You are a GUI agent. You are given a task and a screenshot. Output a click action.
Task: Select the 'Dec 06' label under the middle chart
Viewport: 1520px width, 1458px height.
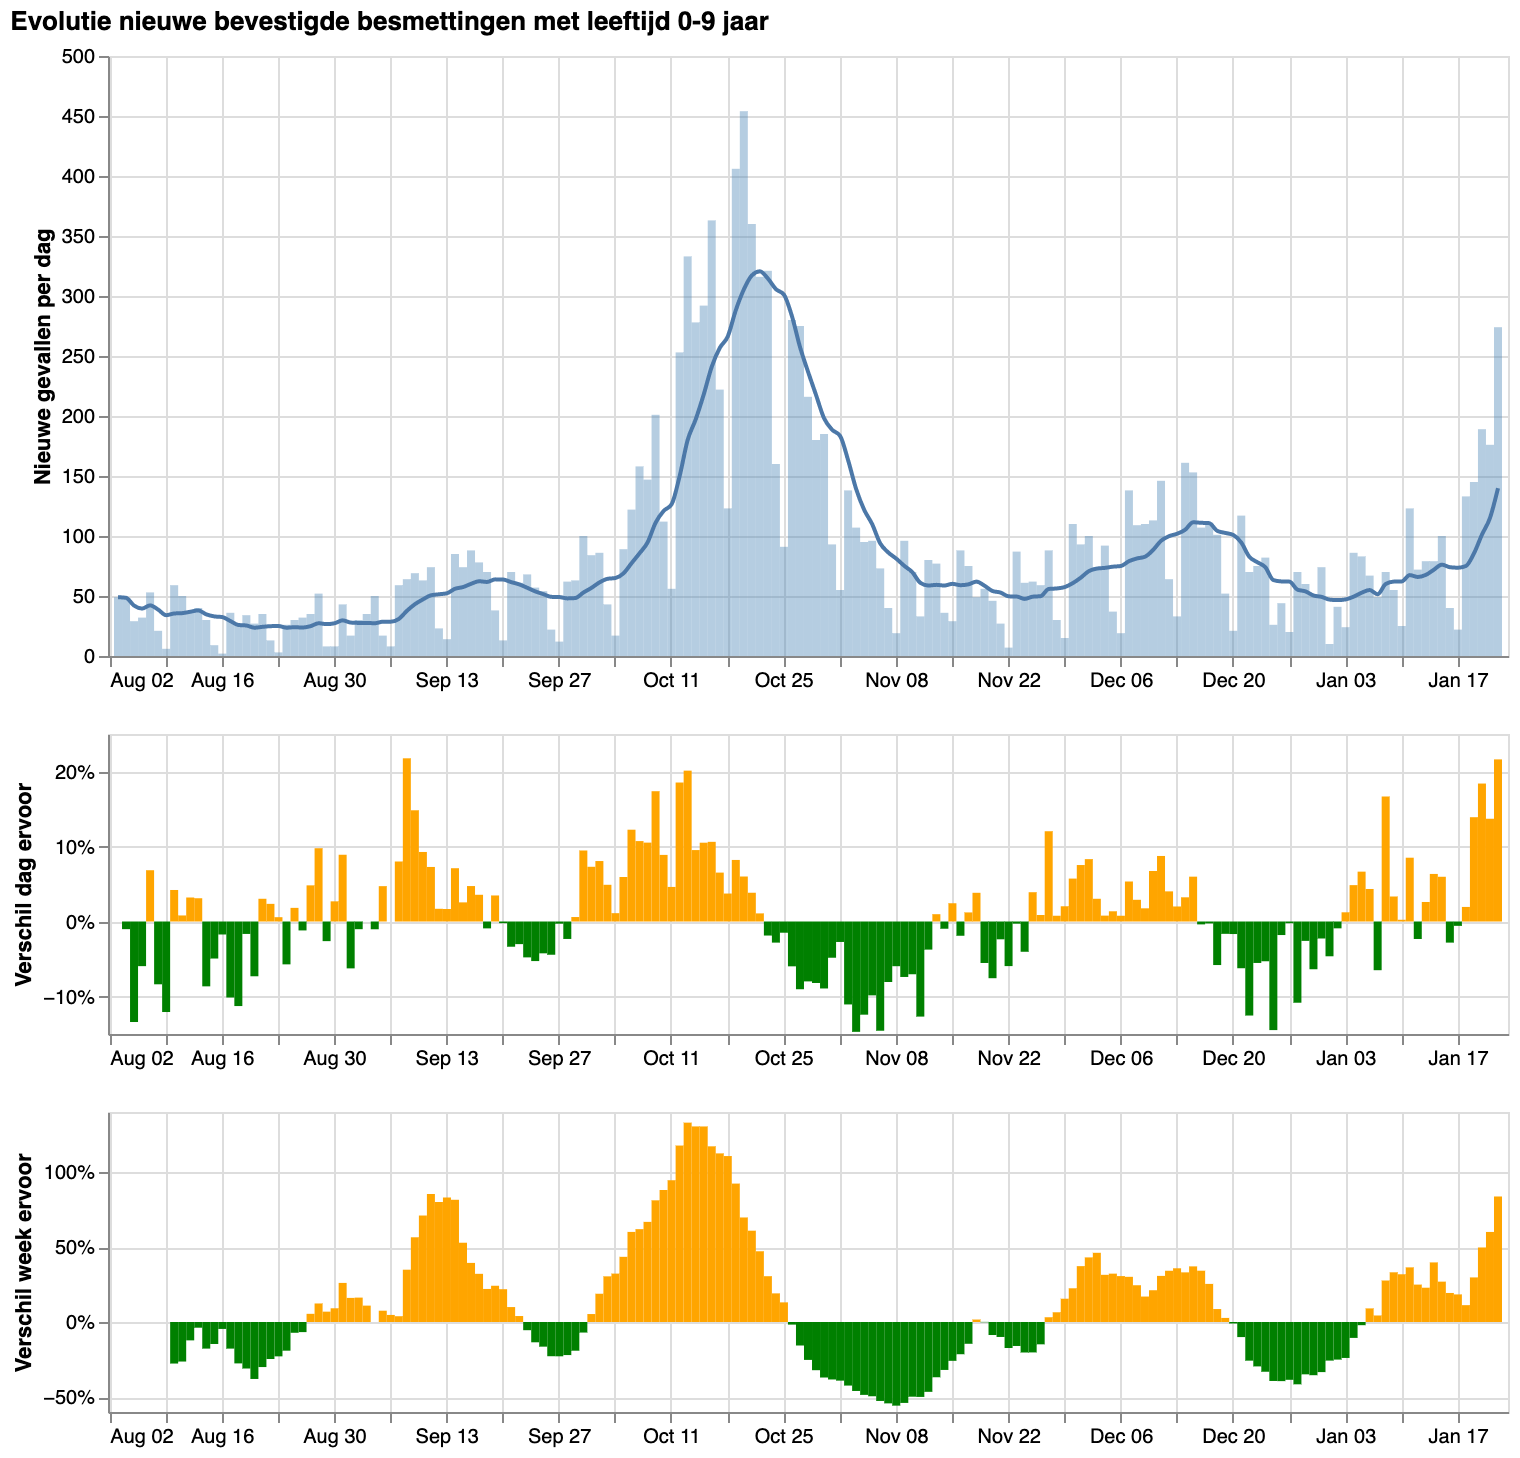tap(1121, 1058)
